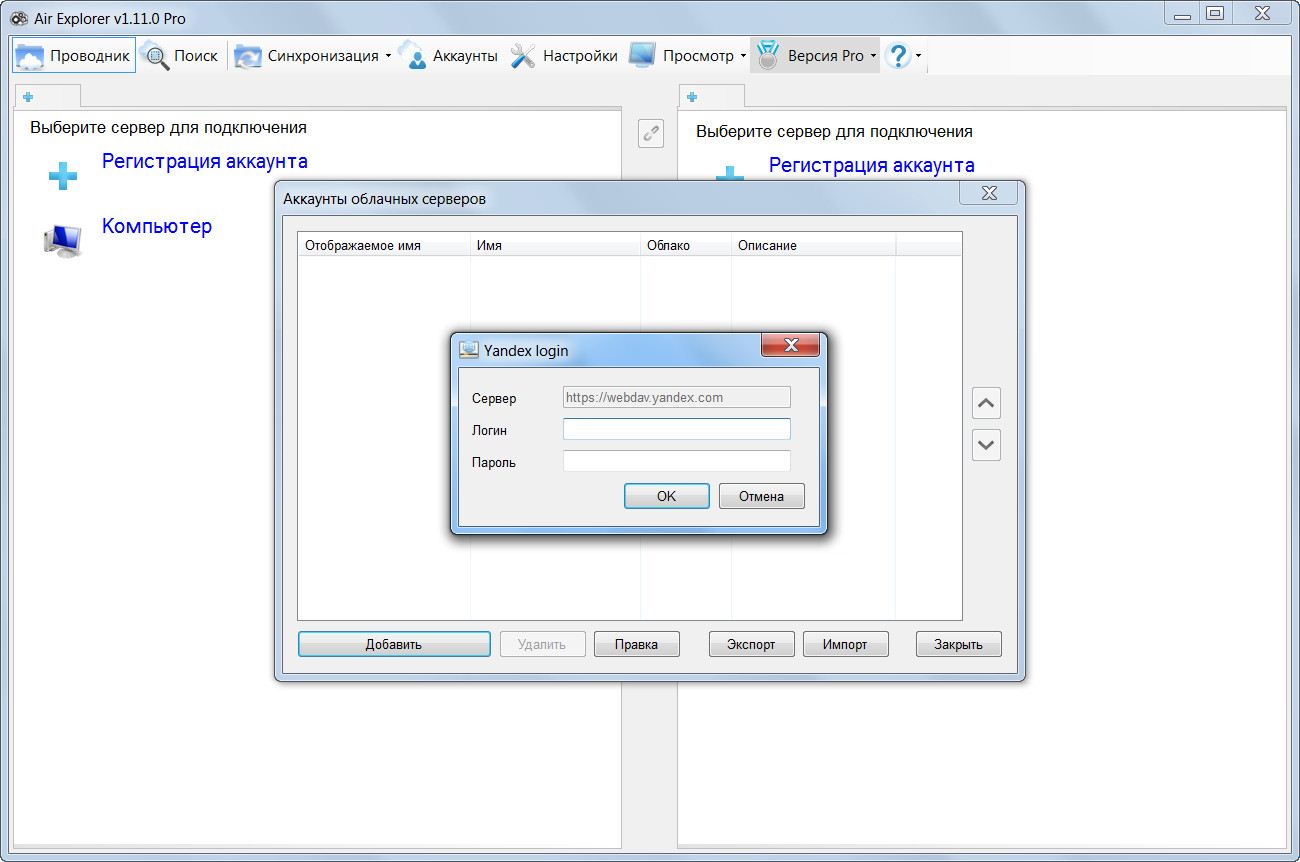The image size is (1300, 862).
Task: Click the Синхронизация toolbar button
Action: pos(306,56)
